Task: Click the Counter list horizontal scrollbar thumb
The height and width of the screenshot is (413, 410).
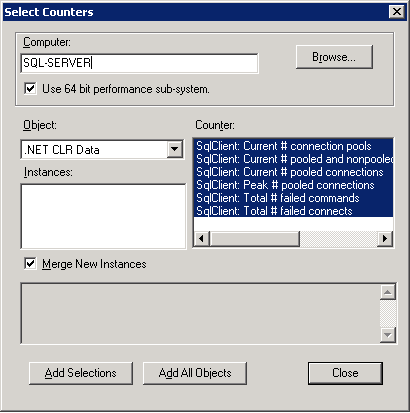Action: [x=255, y=239]
